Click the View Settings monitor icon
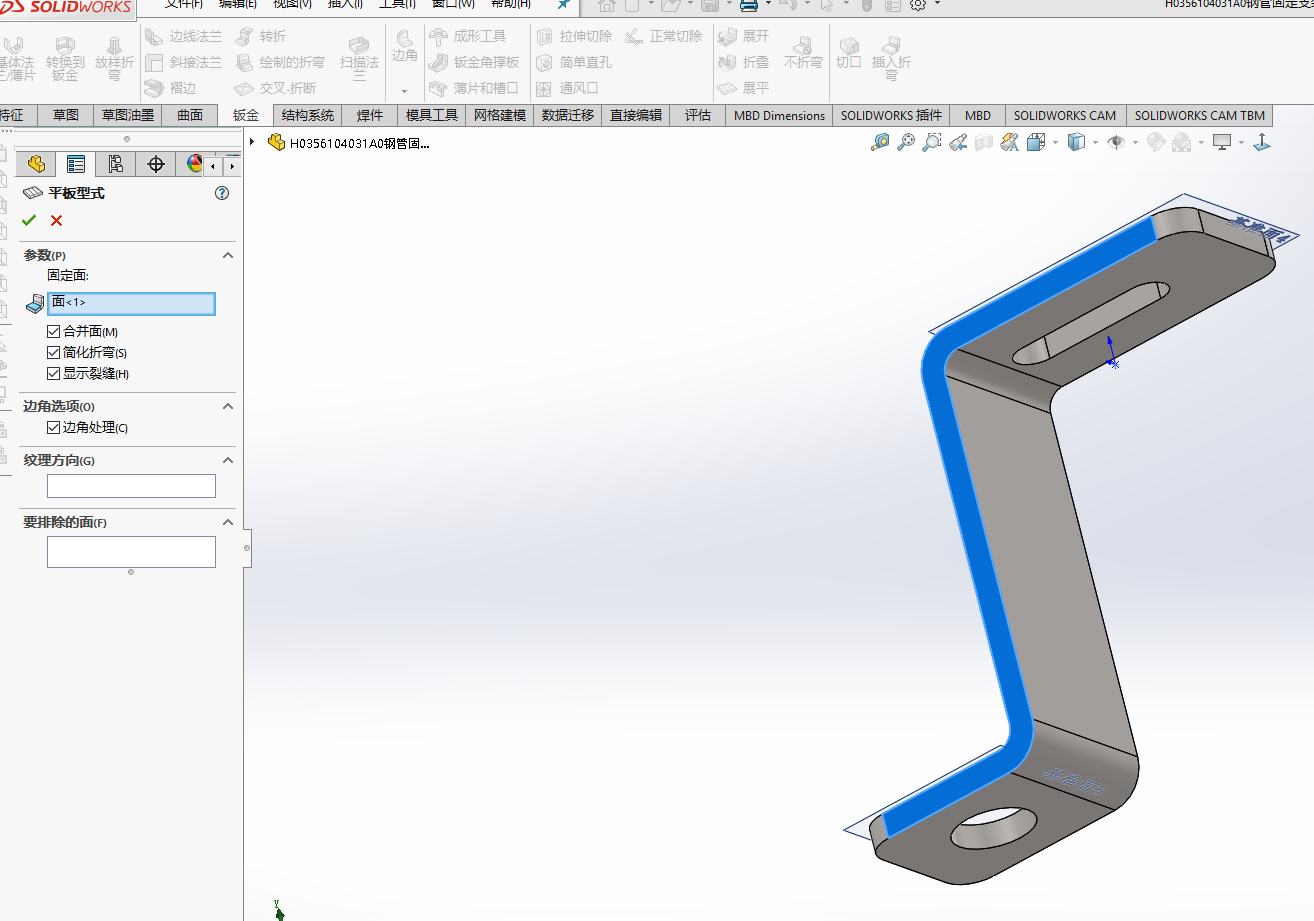The height and width of the screenshot is (921, 1314). click(1222, 143)
